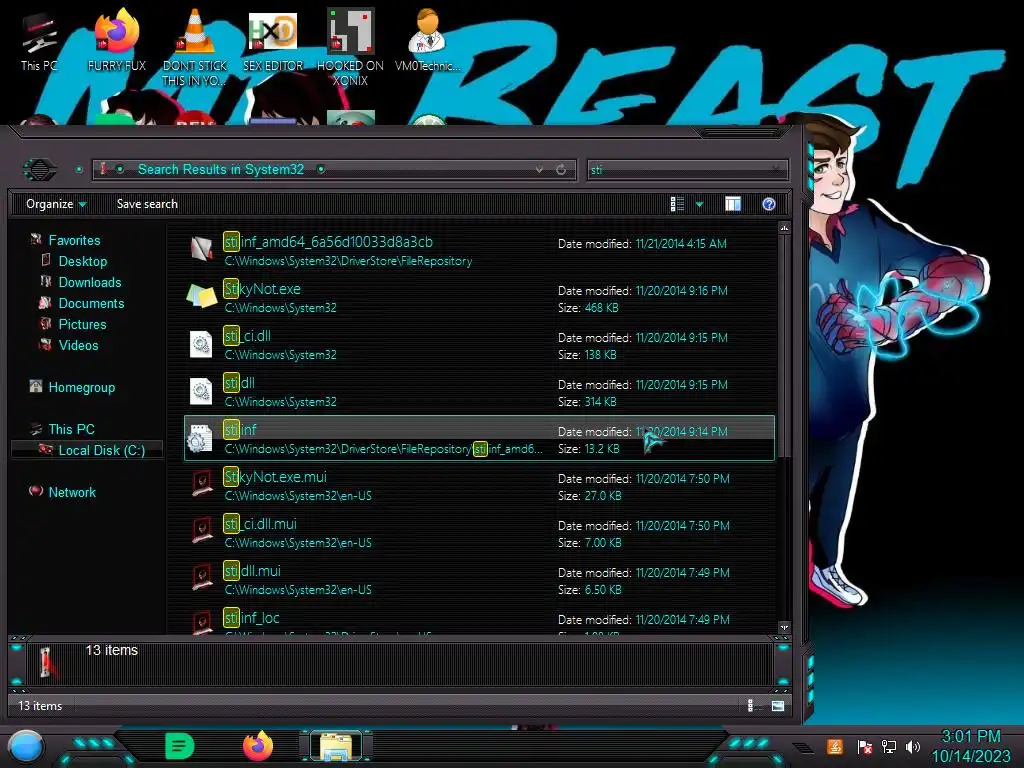Viewport: 1024px width, 768px height.
Task: Switch to large icons view in status bar
Action: pyautogui.click(x=777, y=705)
